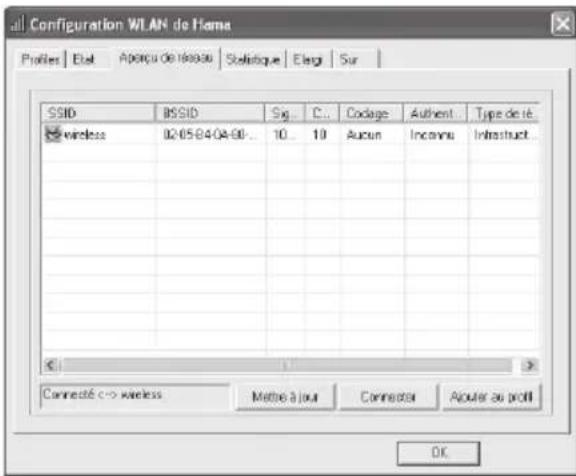Viewport: 576px width, 476px height.
Task: Click the Sig.. column header
Action: tap(284, 113)
